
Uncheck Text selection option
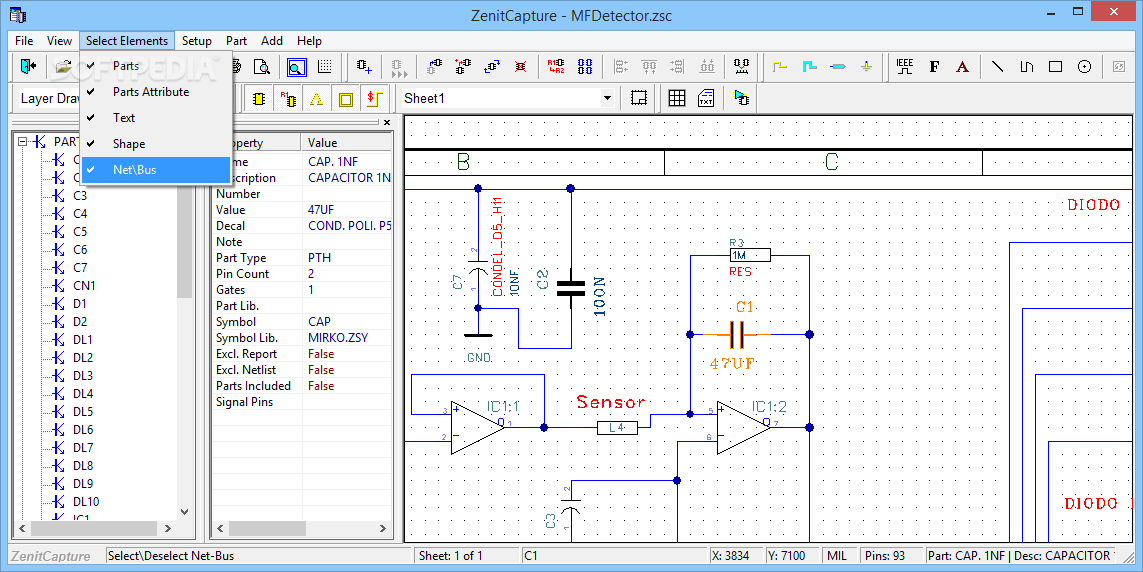(x=156, y=117)
